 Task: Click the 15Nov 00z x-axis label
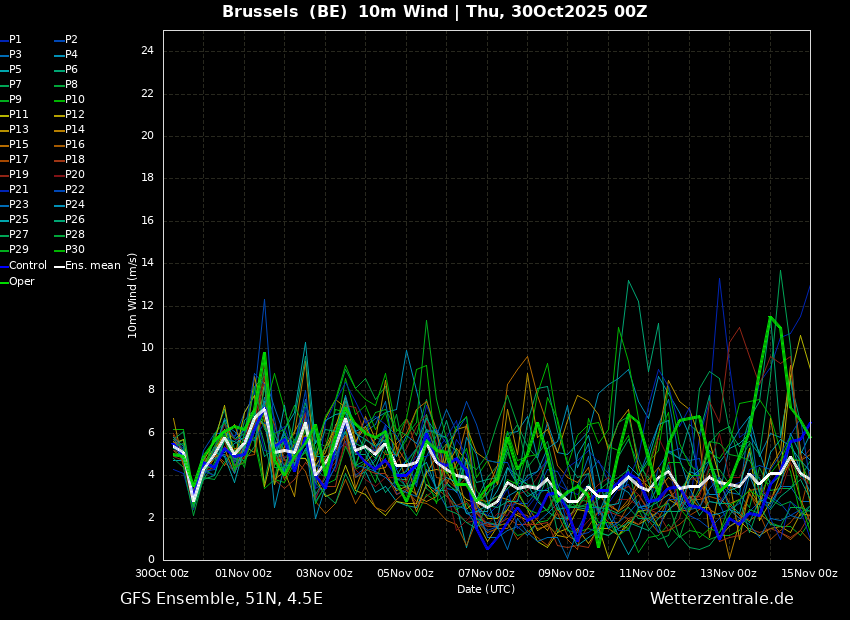click(809, 573)
